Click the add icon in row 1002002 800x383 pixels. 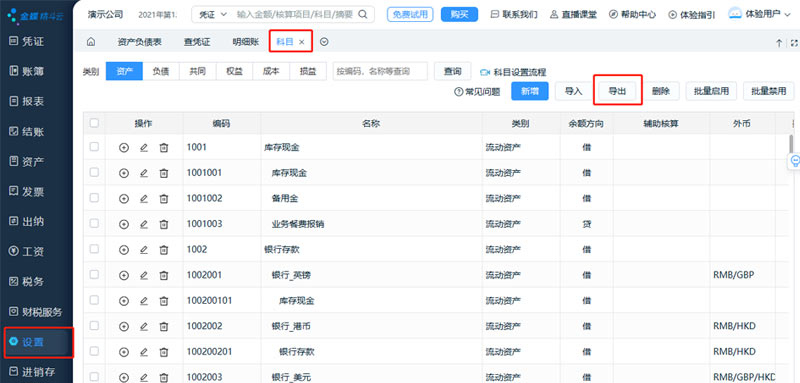(123, 326)
